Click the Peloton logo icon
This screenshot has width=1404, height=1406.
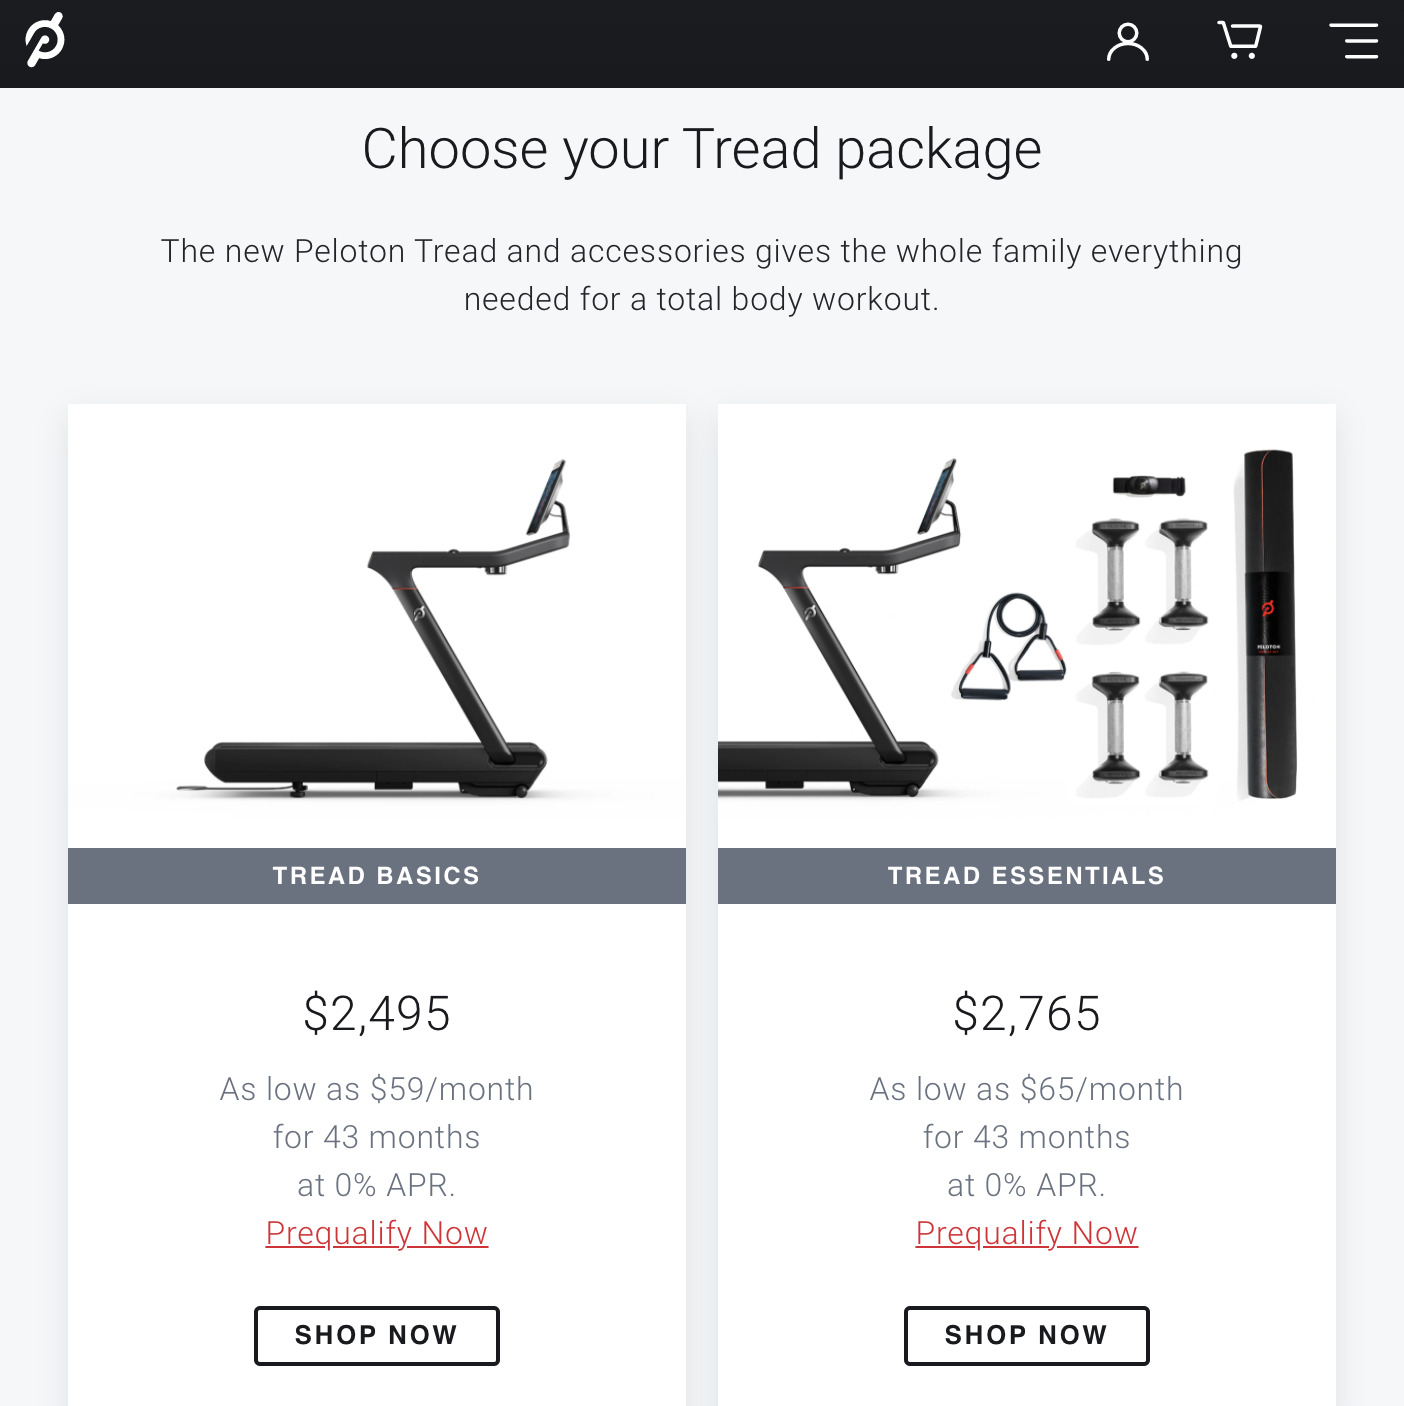(45, 41)
